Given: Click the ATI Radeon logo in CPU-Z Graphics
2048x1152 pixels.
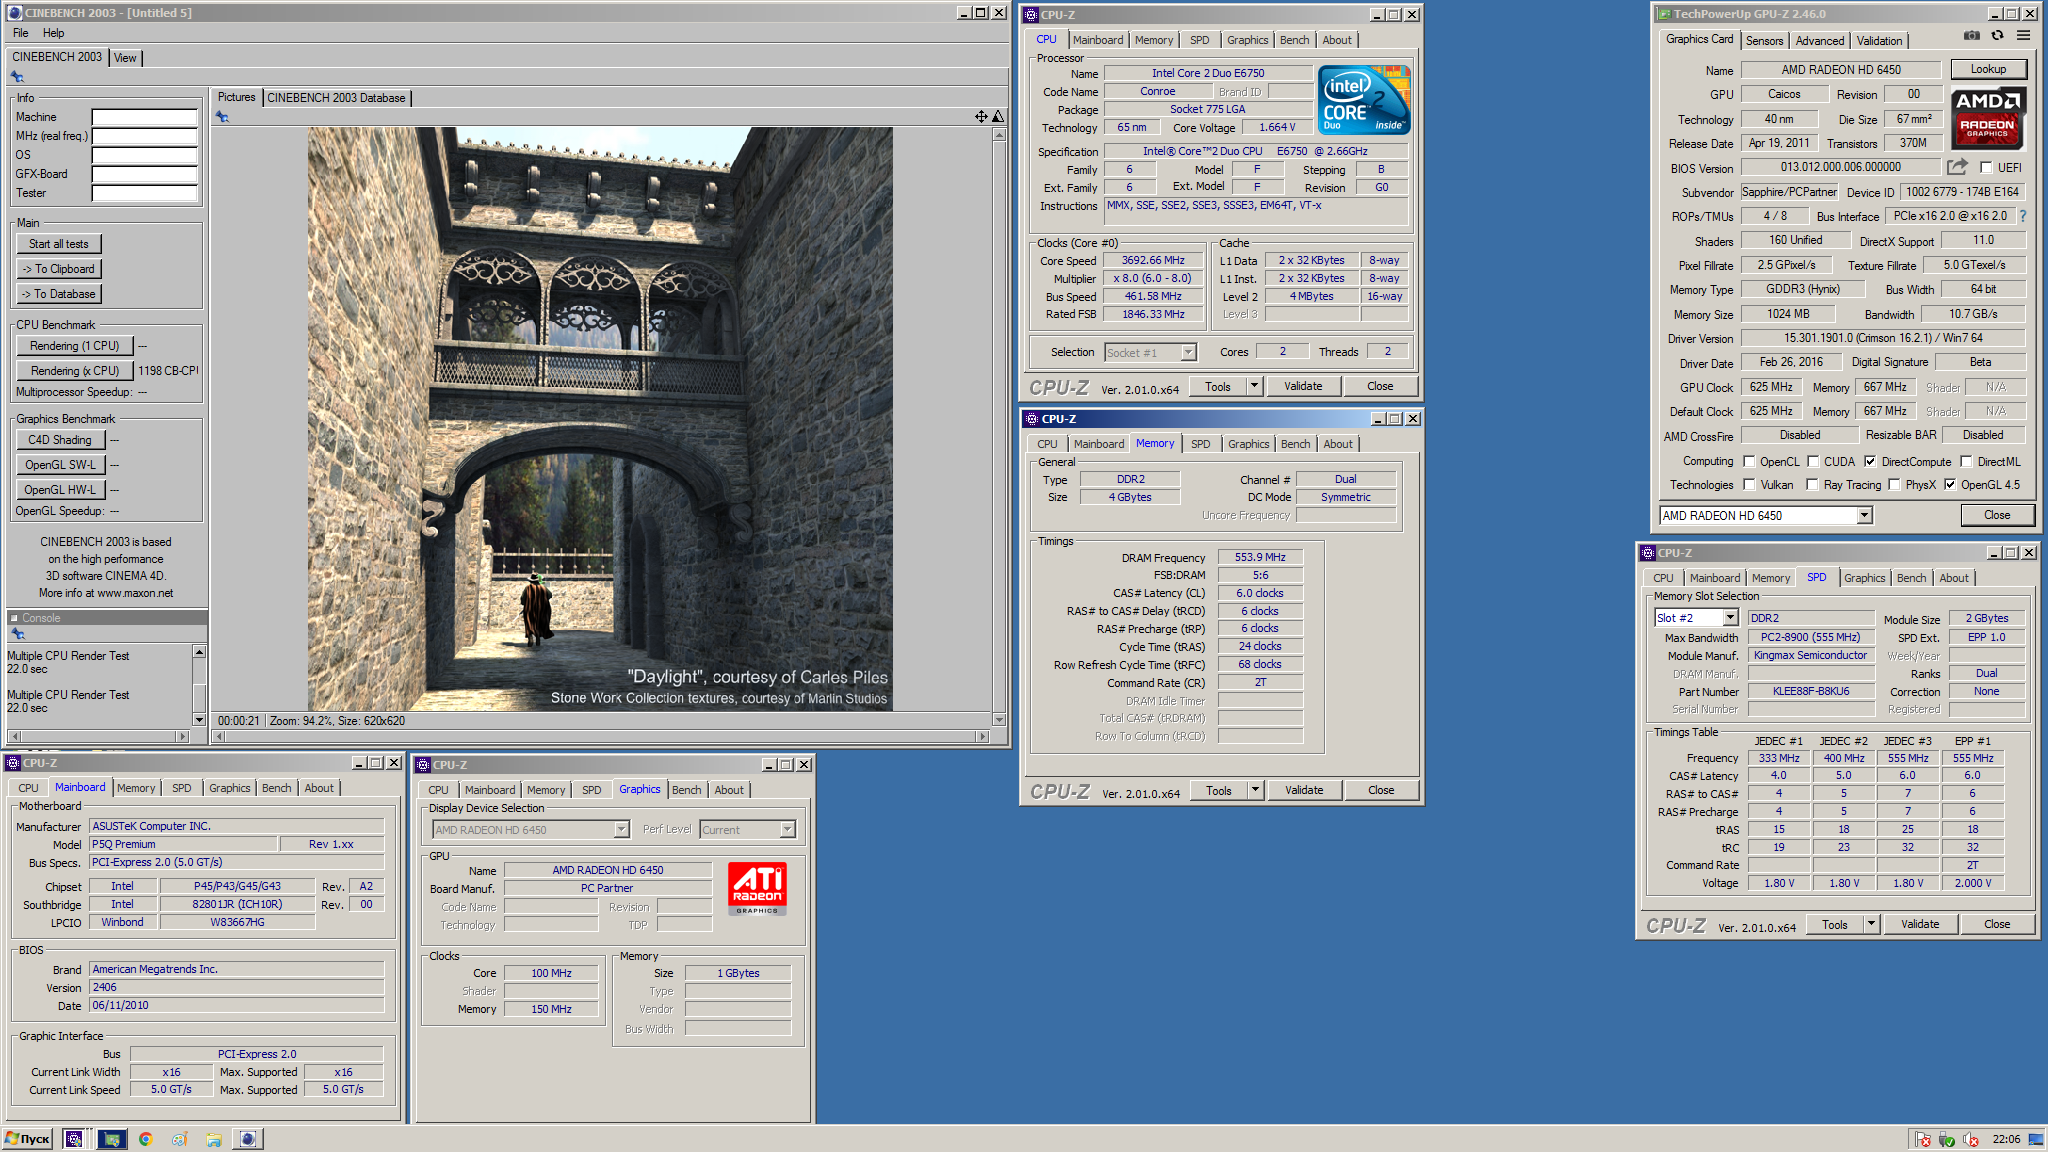Looking at the screenshot, I should (x=757, y=888).
